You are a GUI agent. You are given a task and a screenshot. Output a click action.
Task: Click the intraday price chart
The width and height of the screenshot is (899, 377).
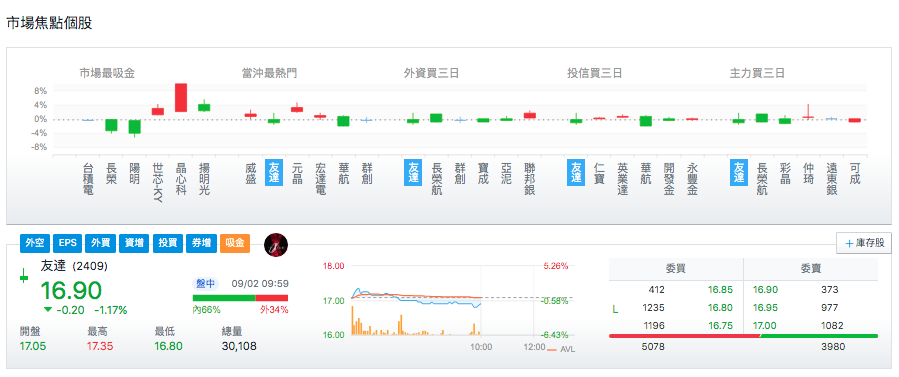tap(447, 300)
